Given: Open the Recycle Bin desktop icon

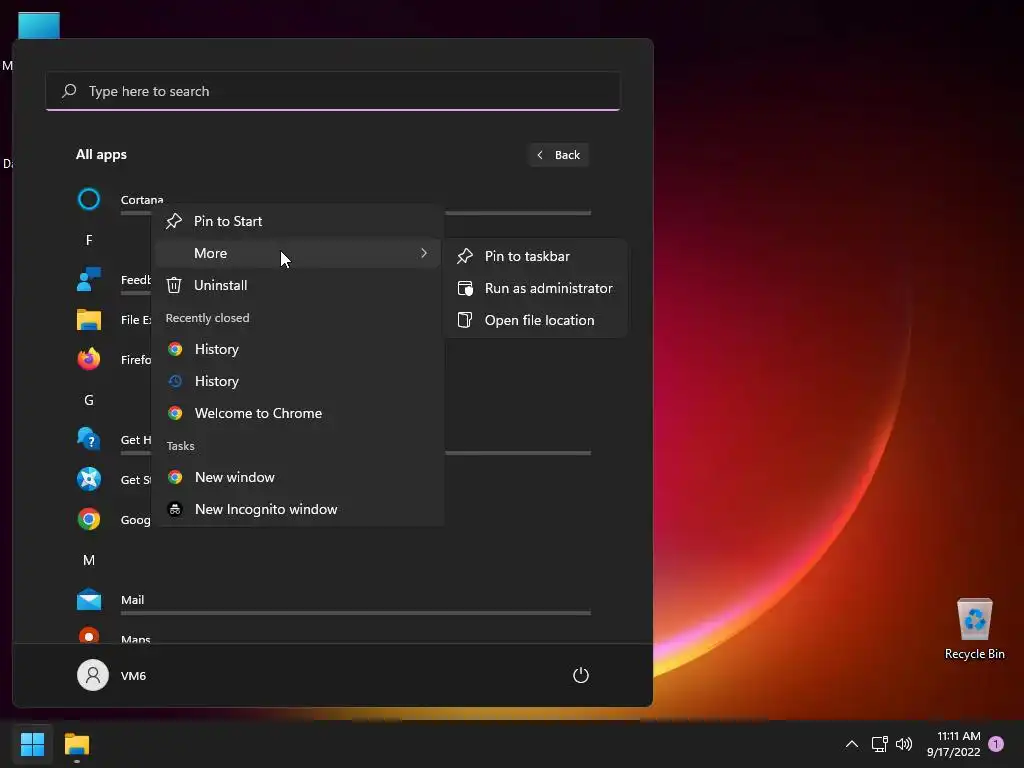Looking at the screenshot, I should (x=974, y=629).
